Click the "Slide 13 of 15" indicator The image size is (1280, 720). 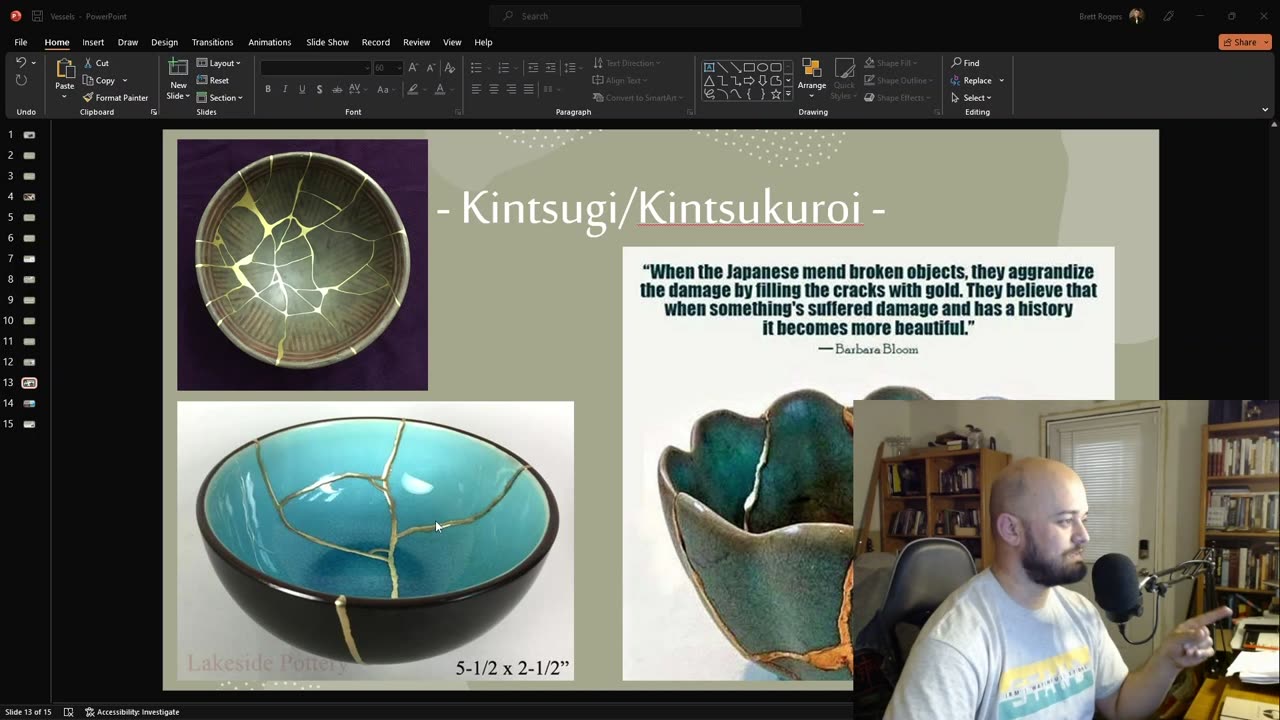[28, 712]
